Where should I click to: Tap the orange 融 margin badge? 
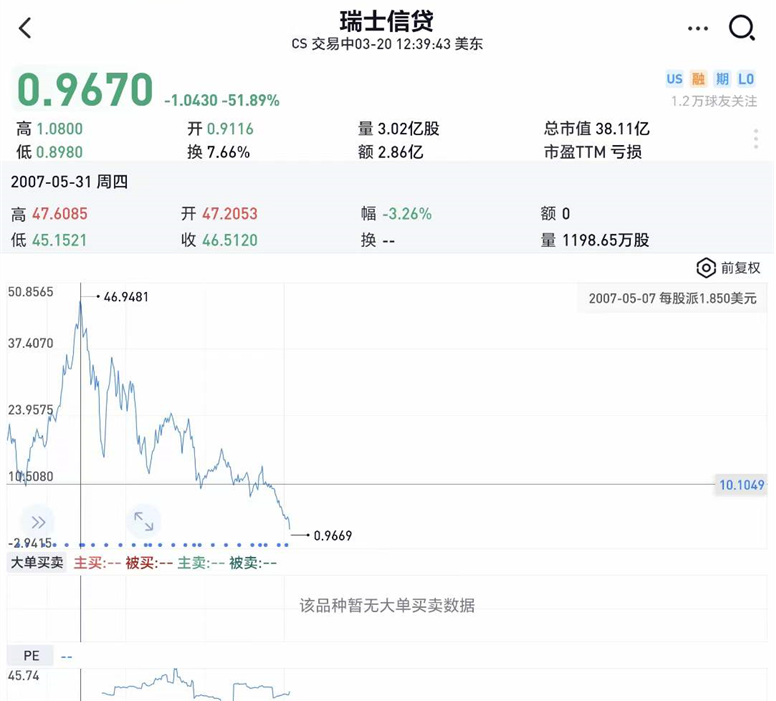pyautogui.click(x=698, y=79)
